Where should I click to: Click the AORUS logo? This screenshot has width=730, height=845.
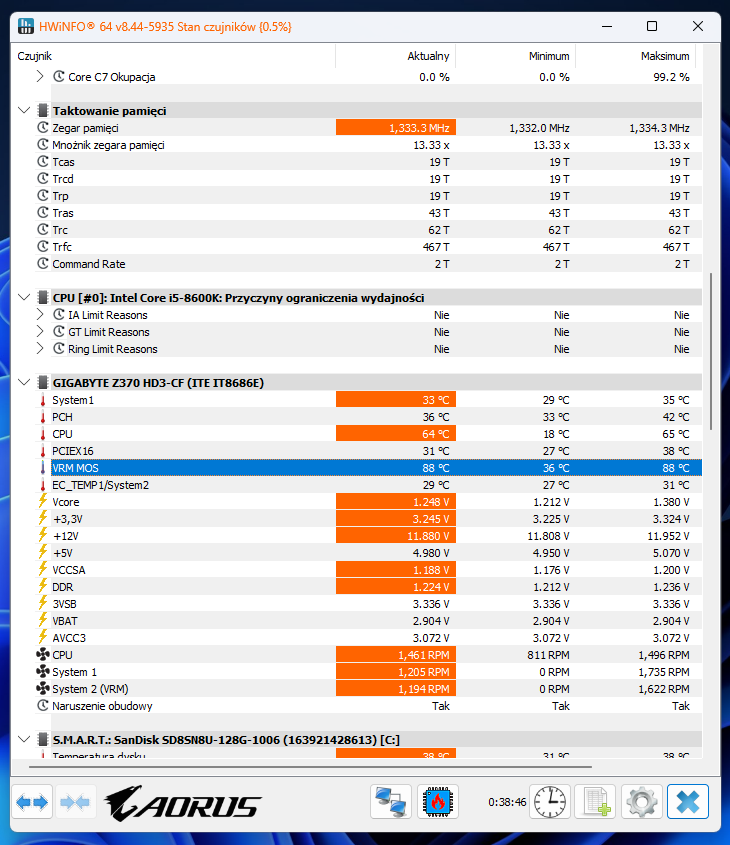pos(182,803)
